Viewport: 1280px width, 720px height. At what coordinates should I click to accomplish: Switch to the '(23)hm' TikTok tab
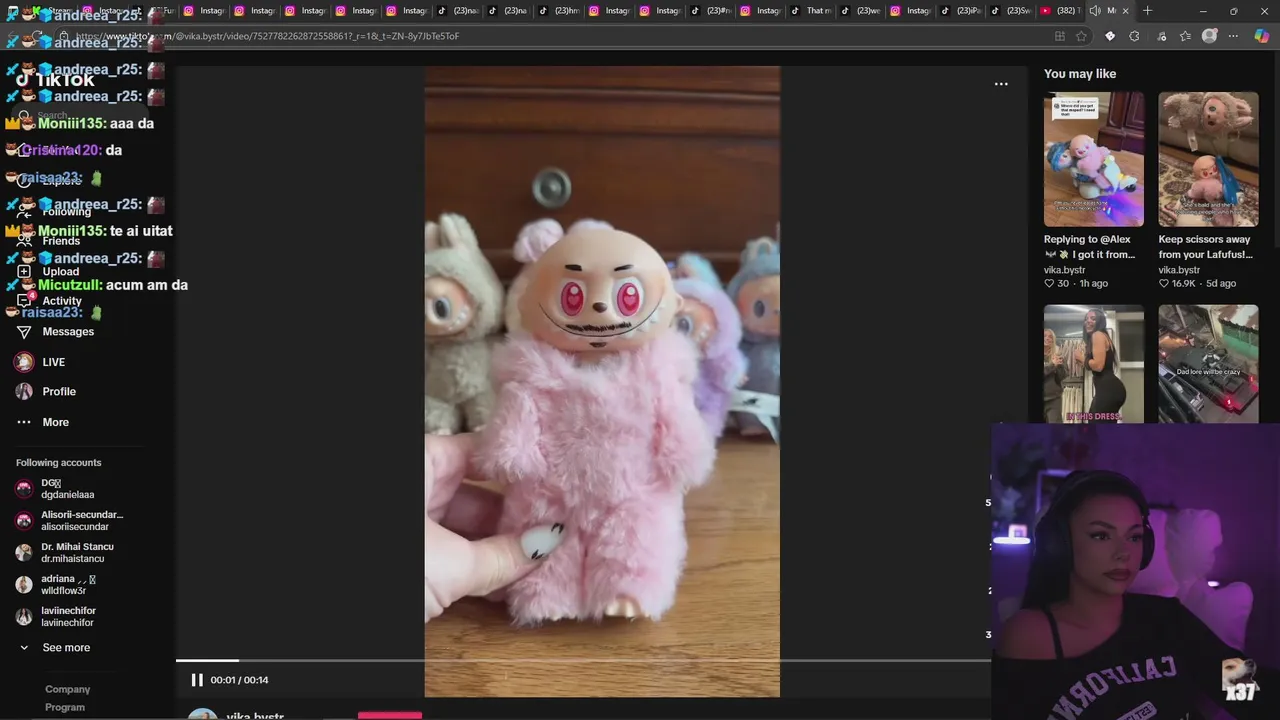pos(558,11)
